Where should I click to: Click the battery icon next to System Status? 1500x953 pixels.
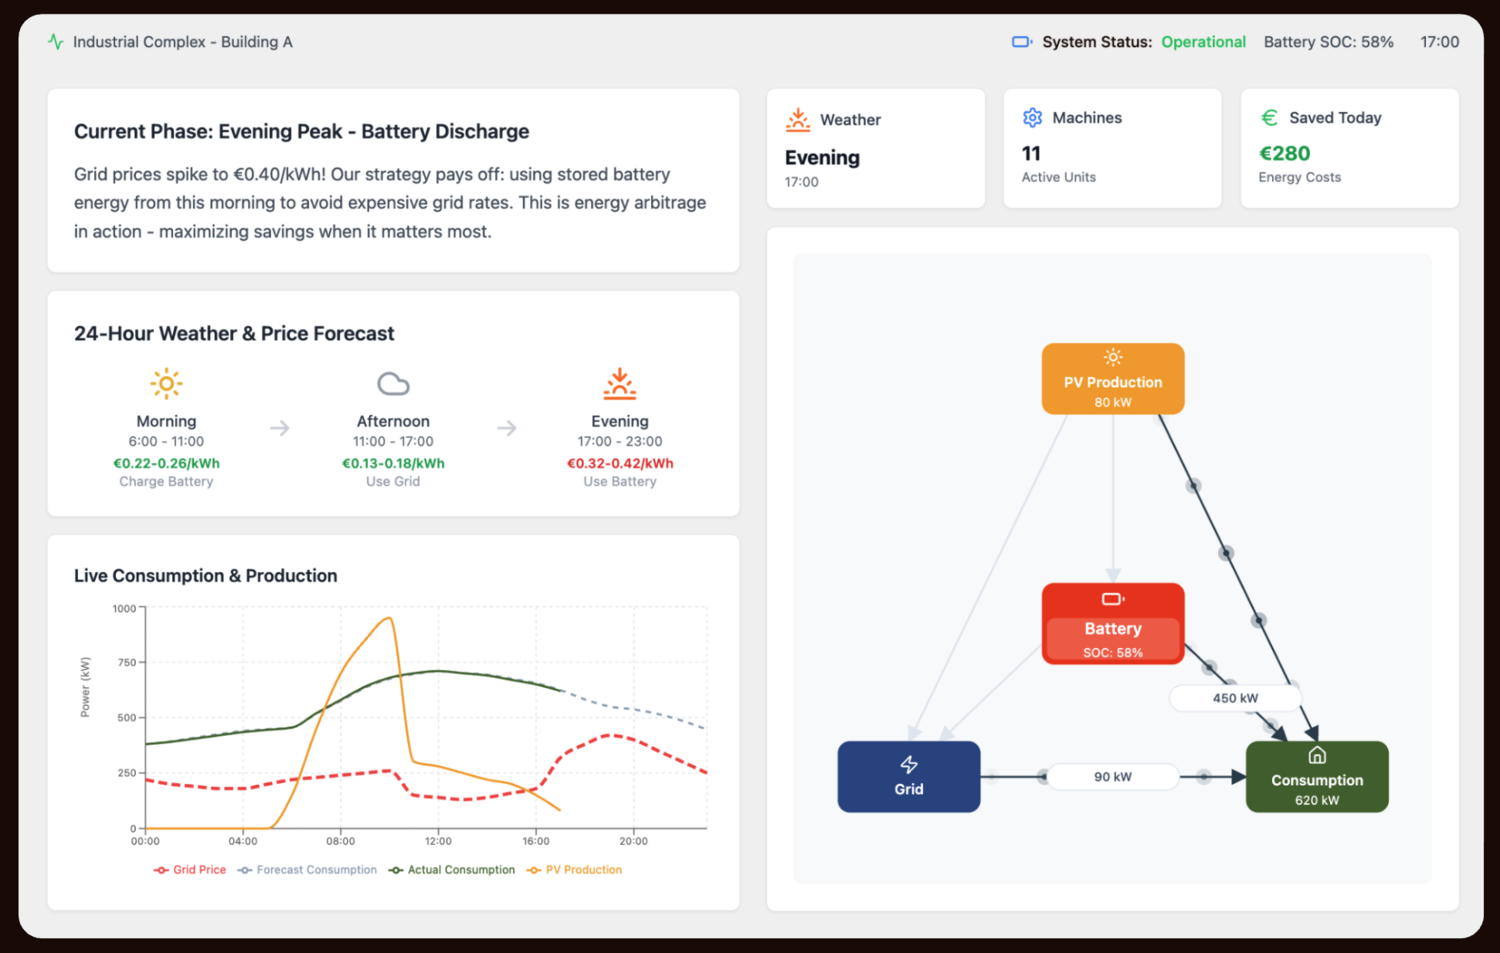(x=1022, y=42)
